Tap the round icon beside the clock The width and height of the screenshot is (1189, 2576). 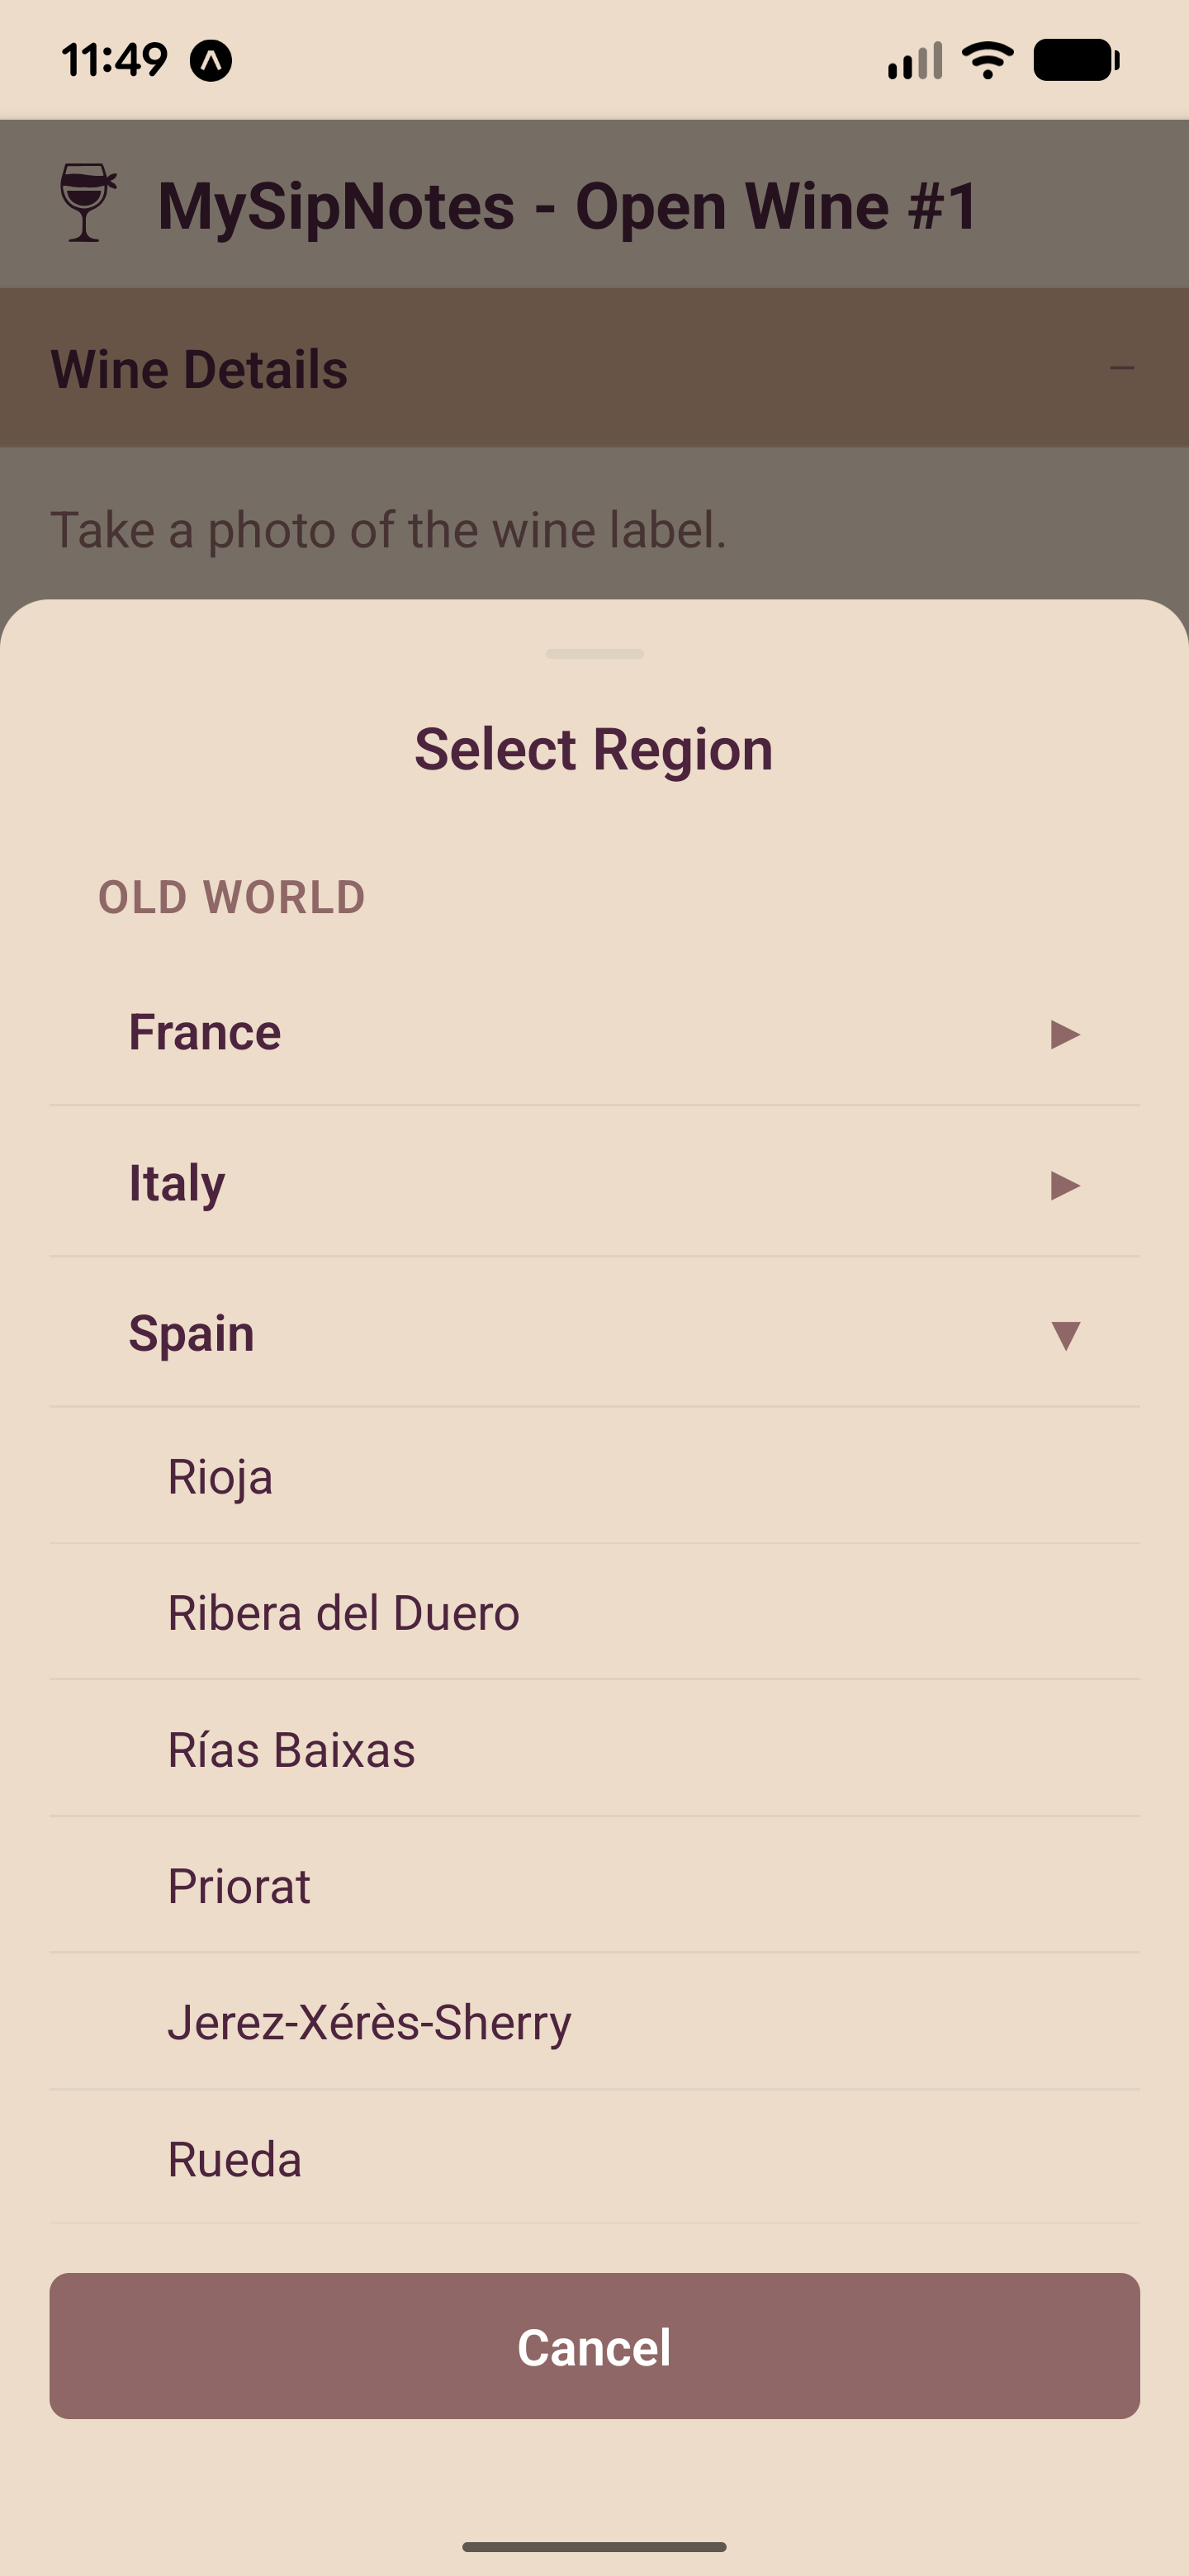coord(211,61)
